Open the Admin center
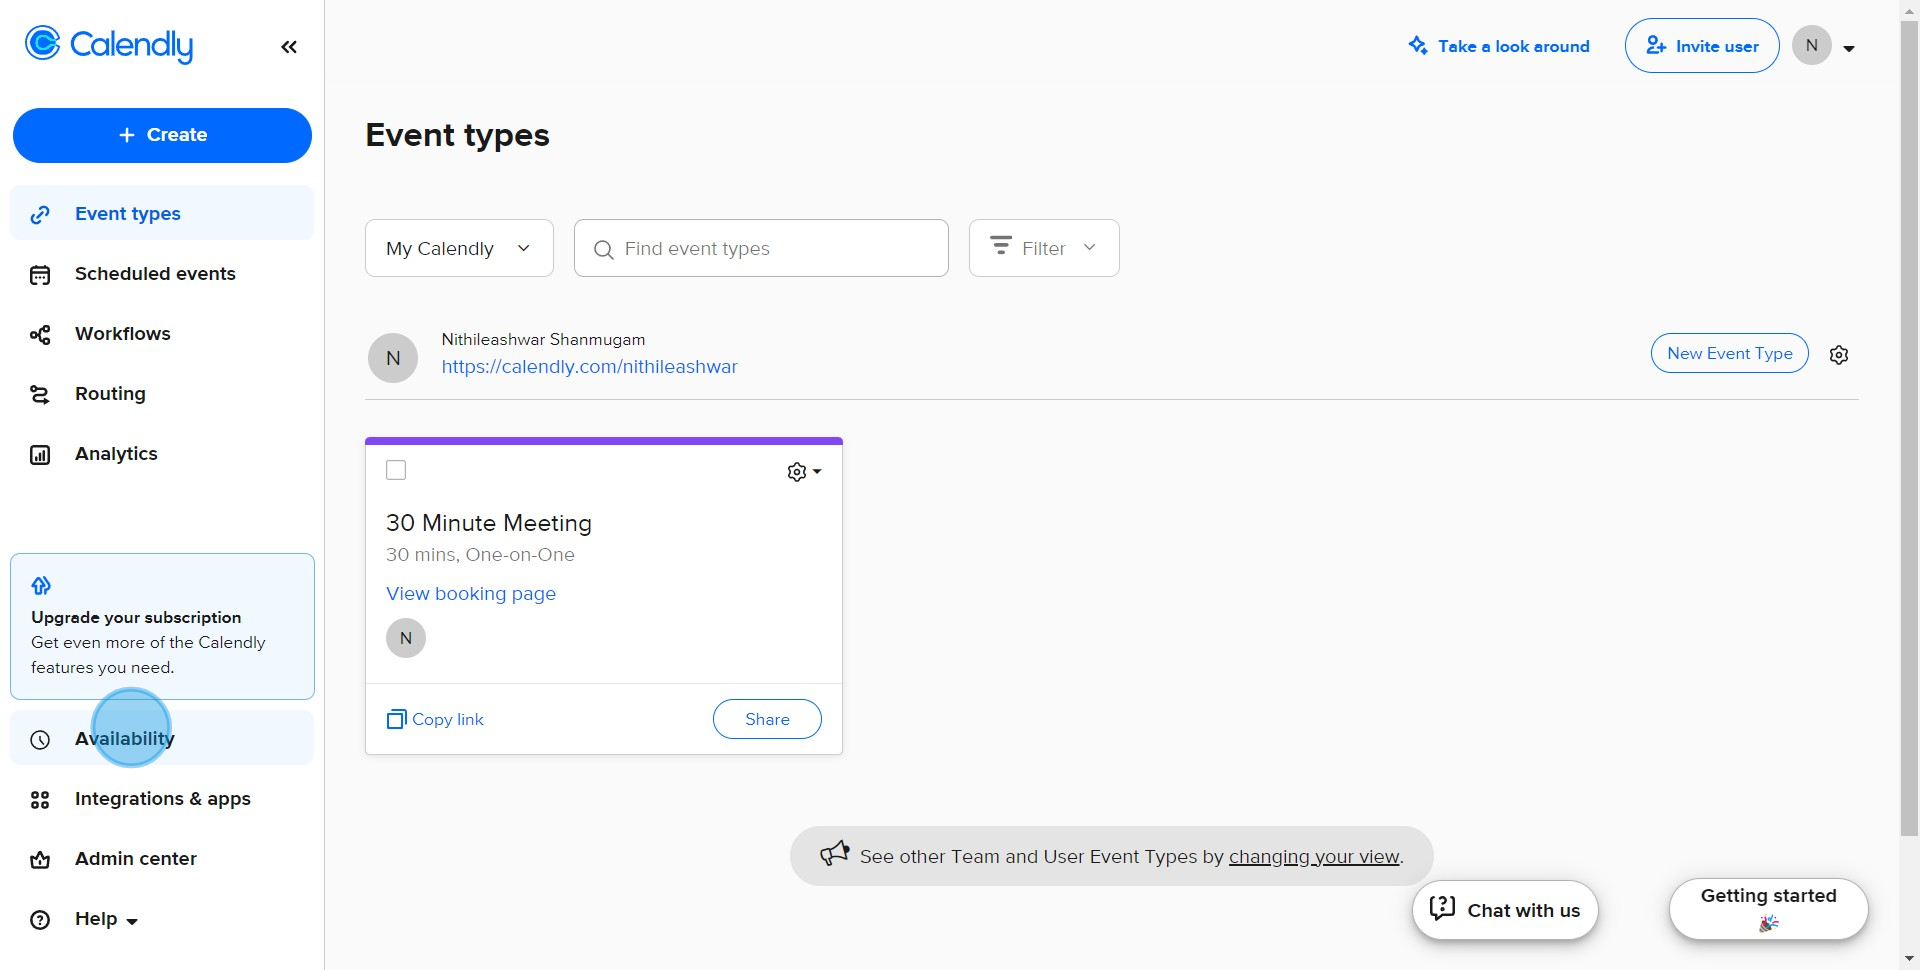 click(x=162, y=859)
